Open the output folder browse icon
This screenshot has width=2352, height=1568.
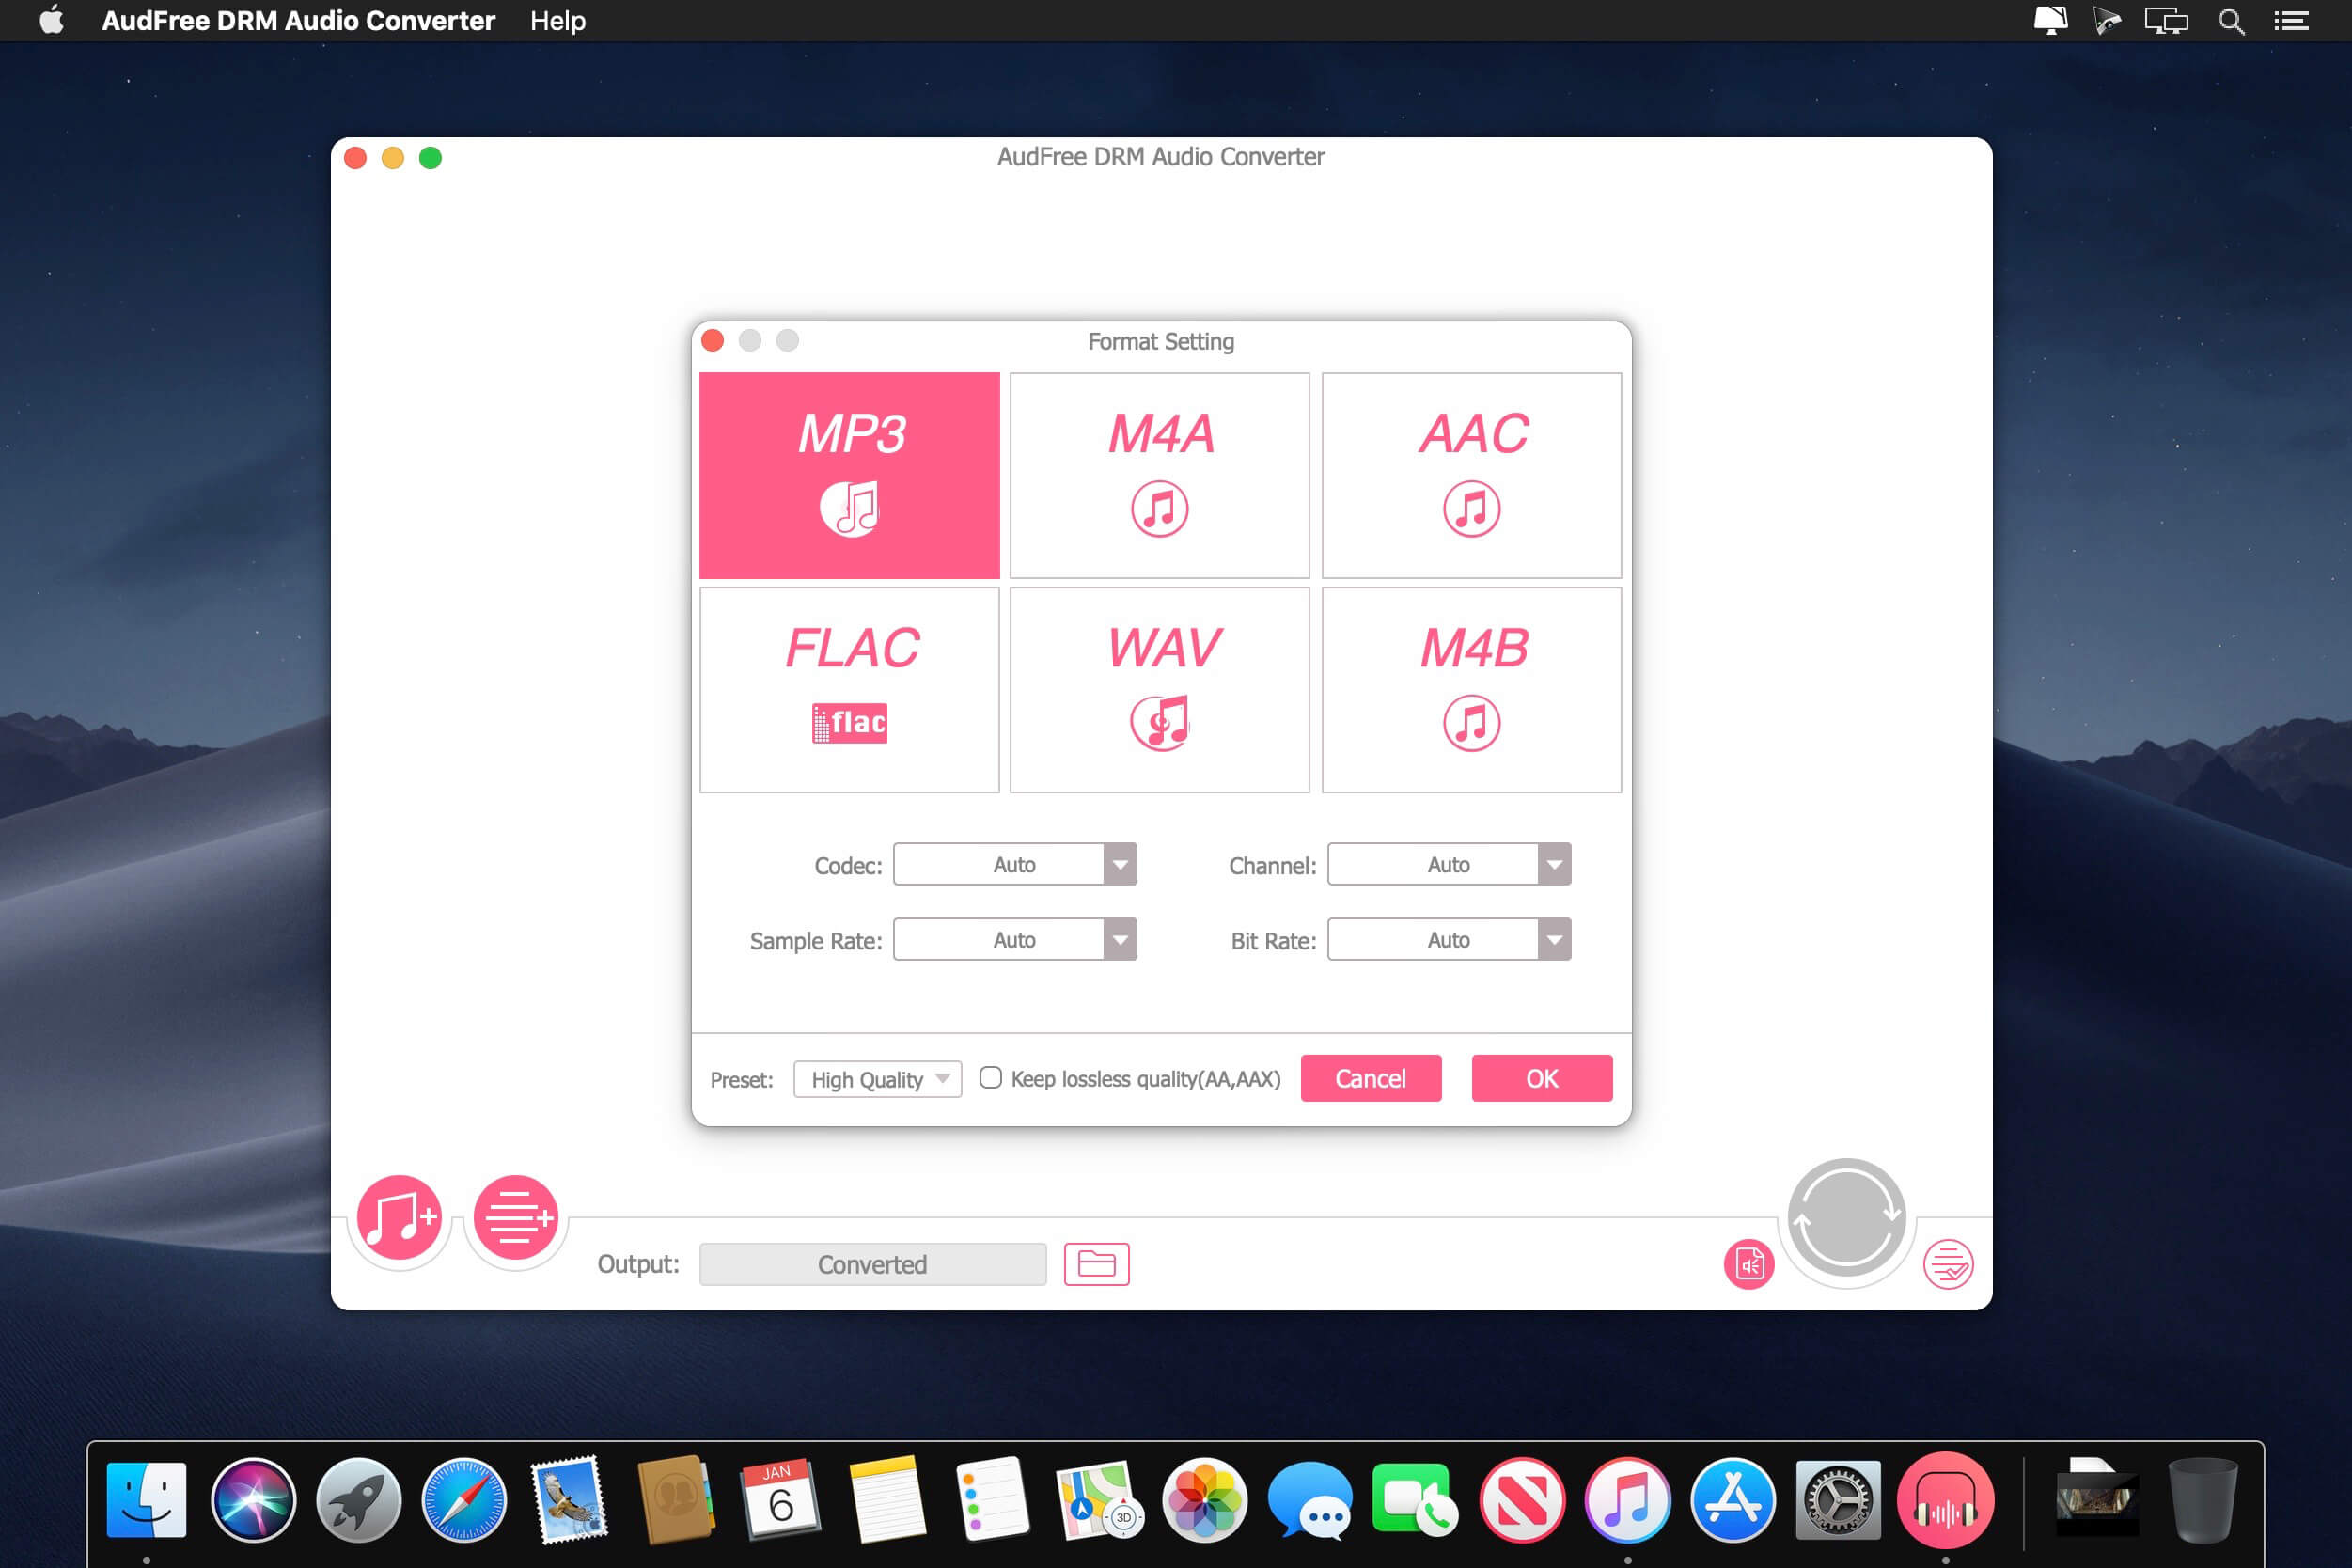pos(1096,1264)
